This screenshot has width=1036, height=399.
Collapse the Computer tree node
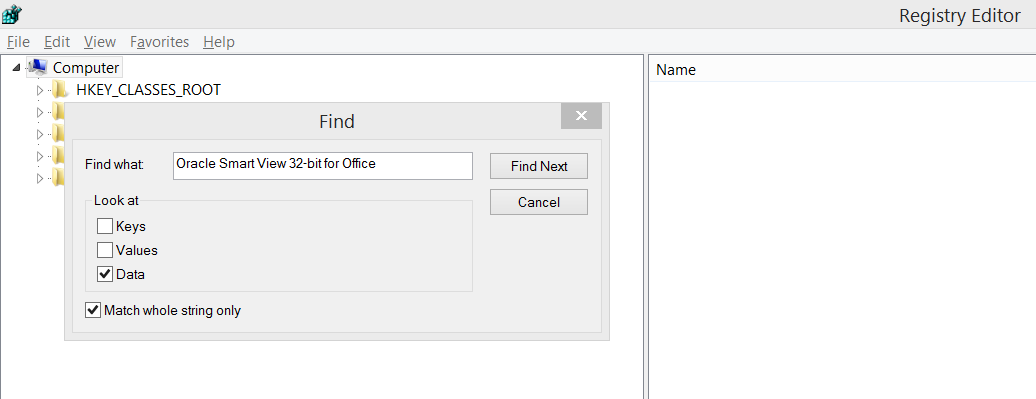coord(16,68)
